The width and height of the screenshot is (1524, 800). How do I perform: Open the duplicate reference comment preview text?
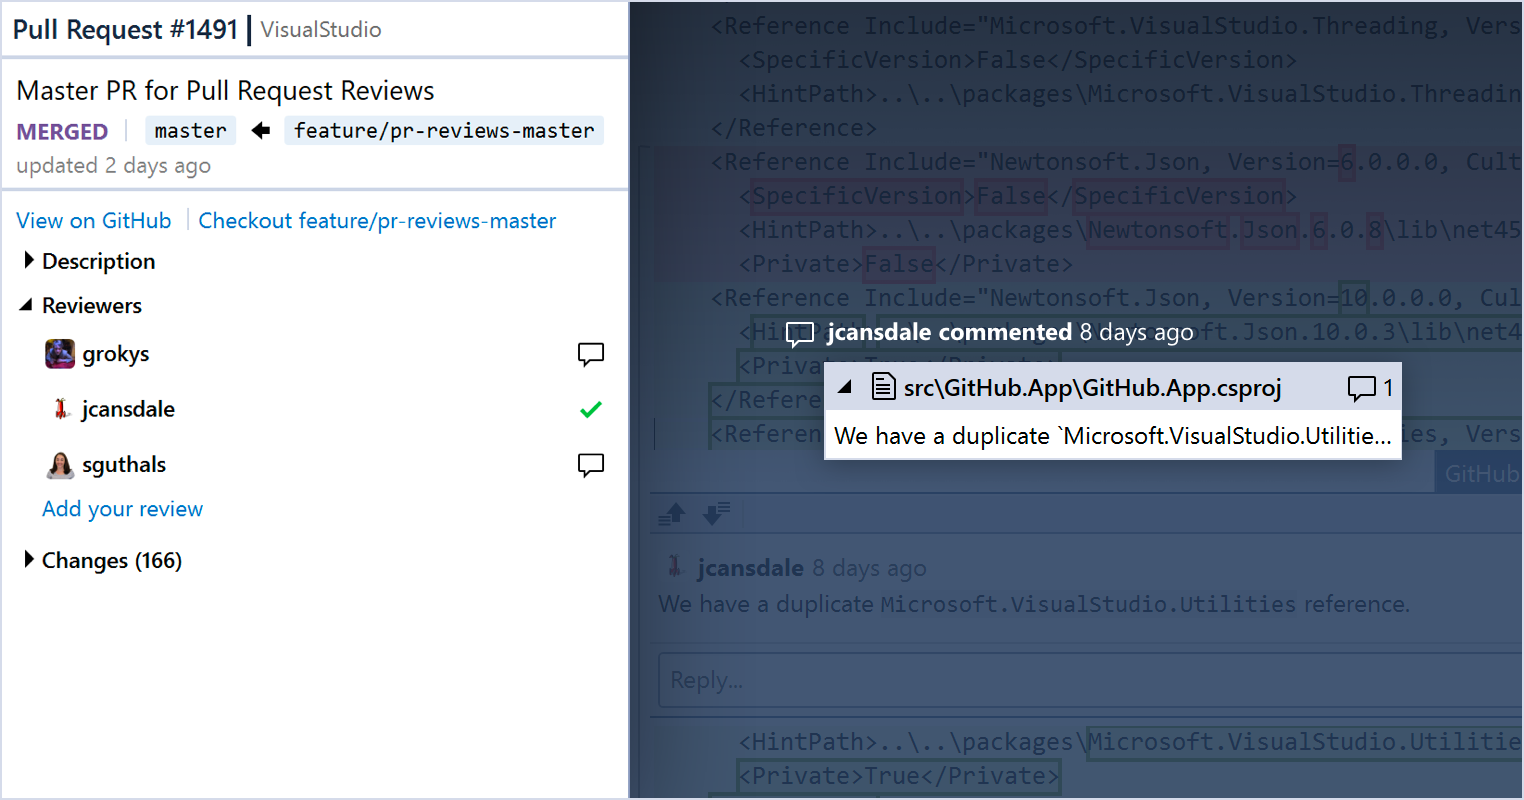[1112, 436]
